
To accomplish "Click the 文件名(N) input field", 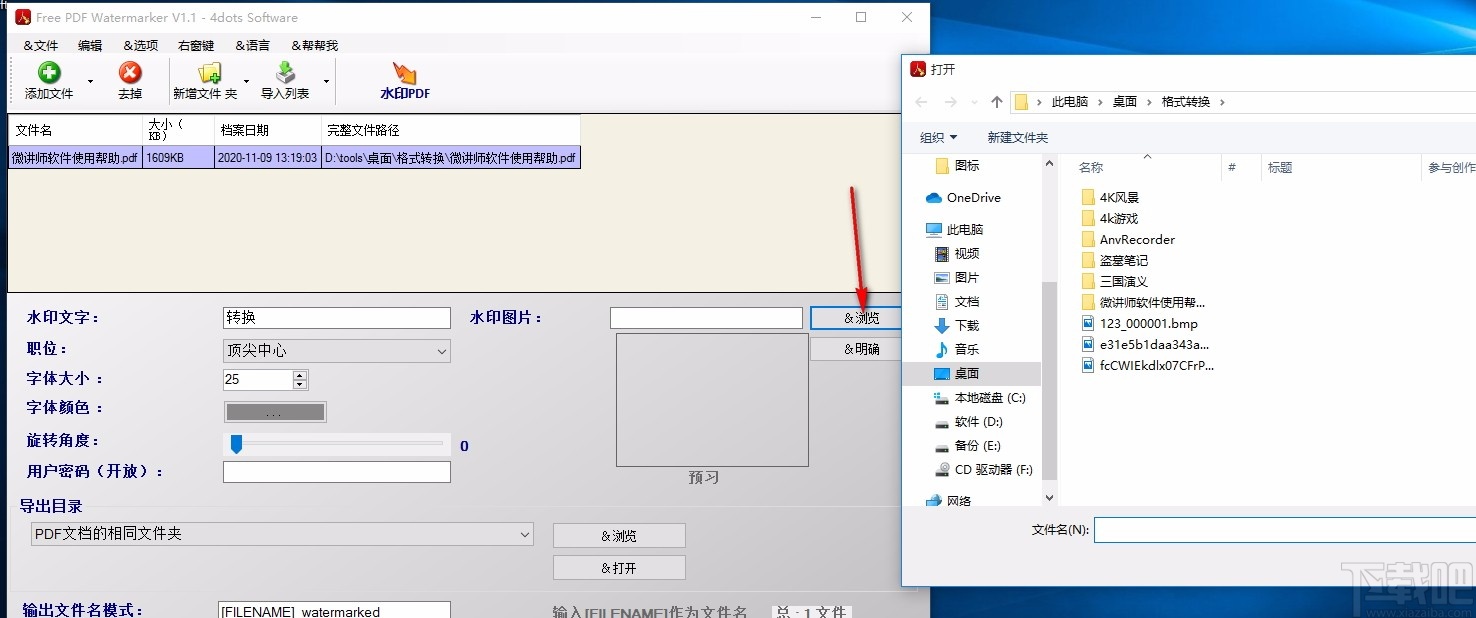I will 1285,530.
